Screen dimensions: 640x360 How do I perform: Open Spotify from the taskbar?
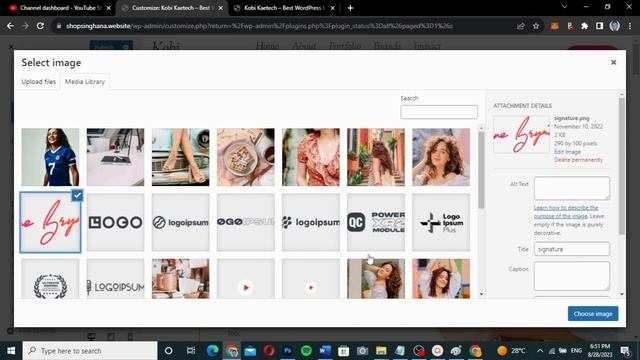(306, 351)
